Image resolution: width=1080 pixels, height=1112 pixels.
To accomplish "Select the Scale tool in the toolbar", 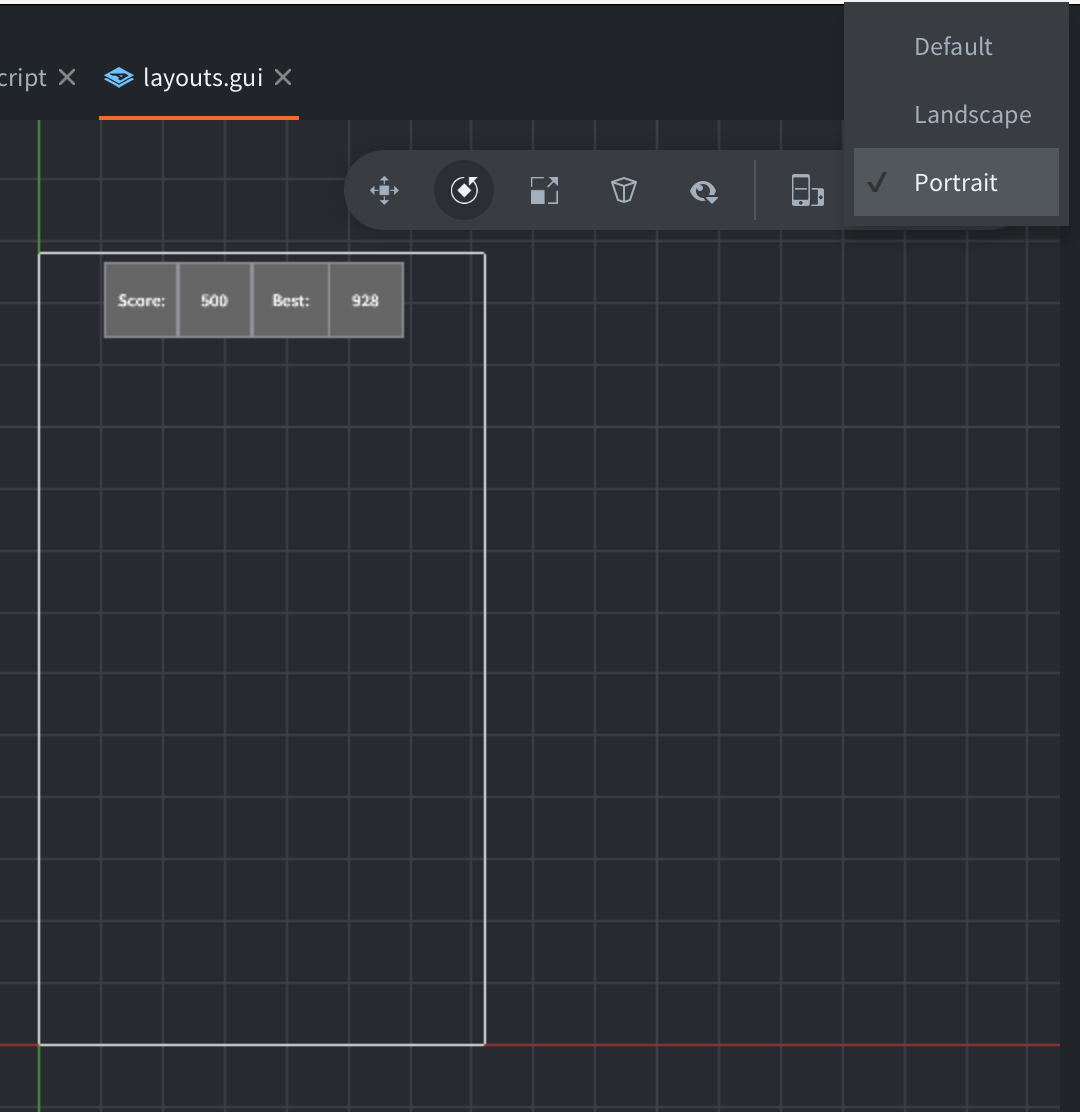I will click(x=545, y=190).
